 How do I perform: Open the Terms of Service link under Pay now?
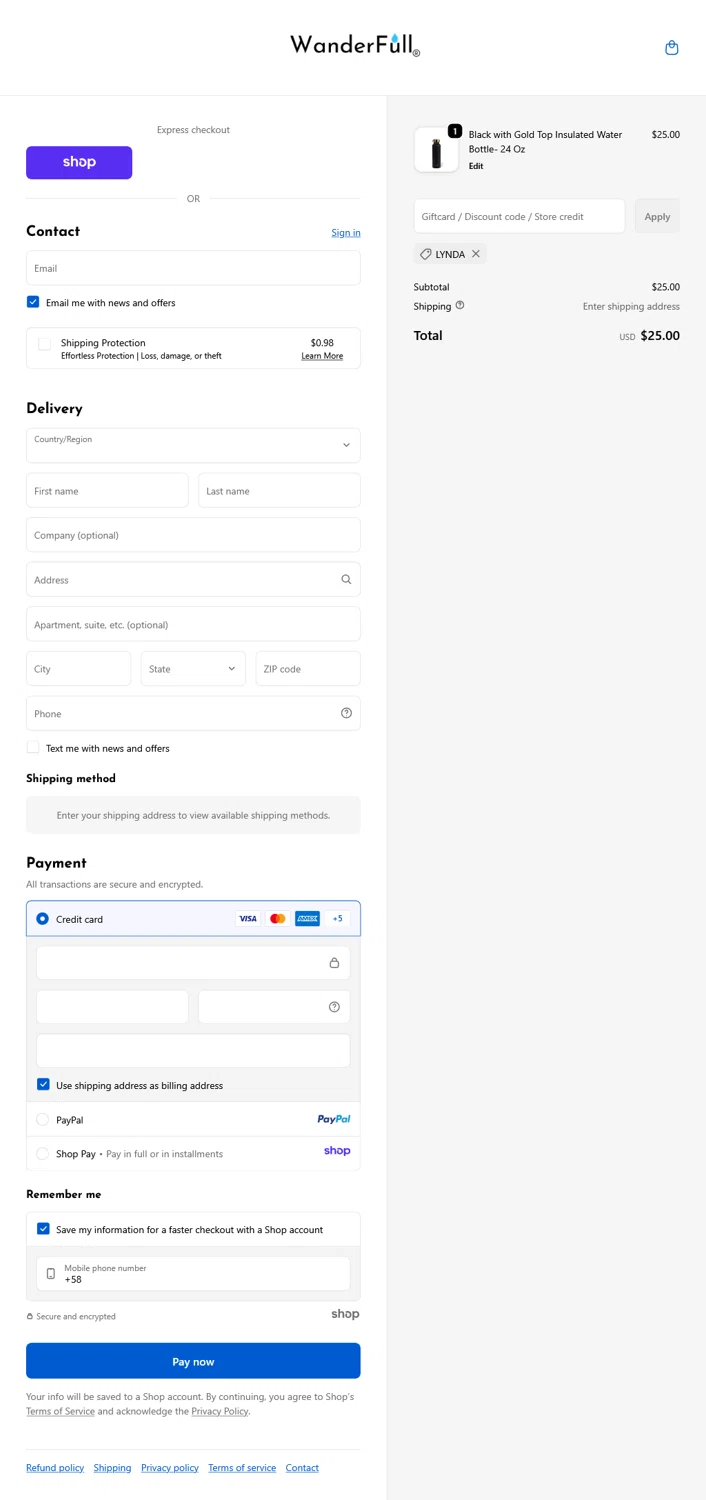point(60,1412)
